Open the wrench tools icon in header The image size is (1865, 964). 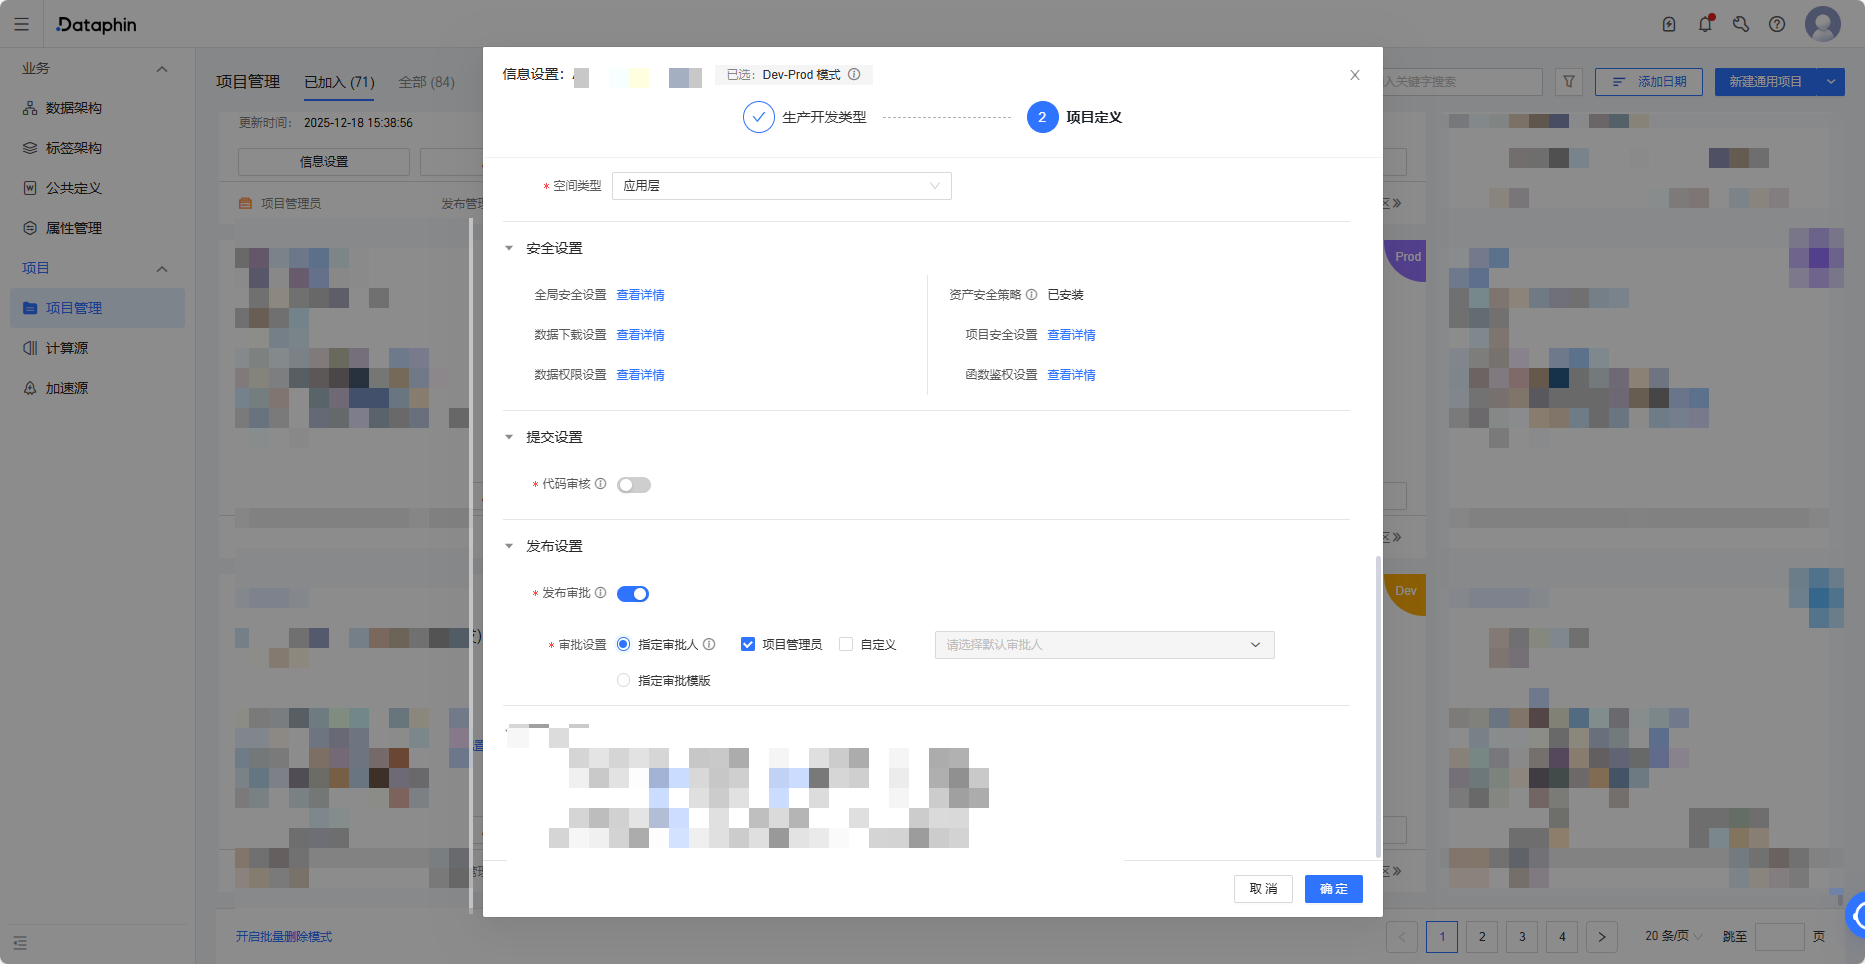coord(1741,24)
